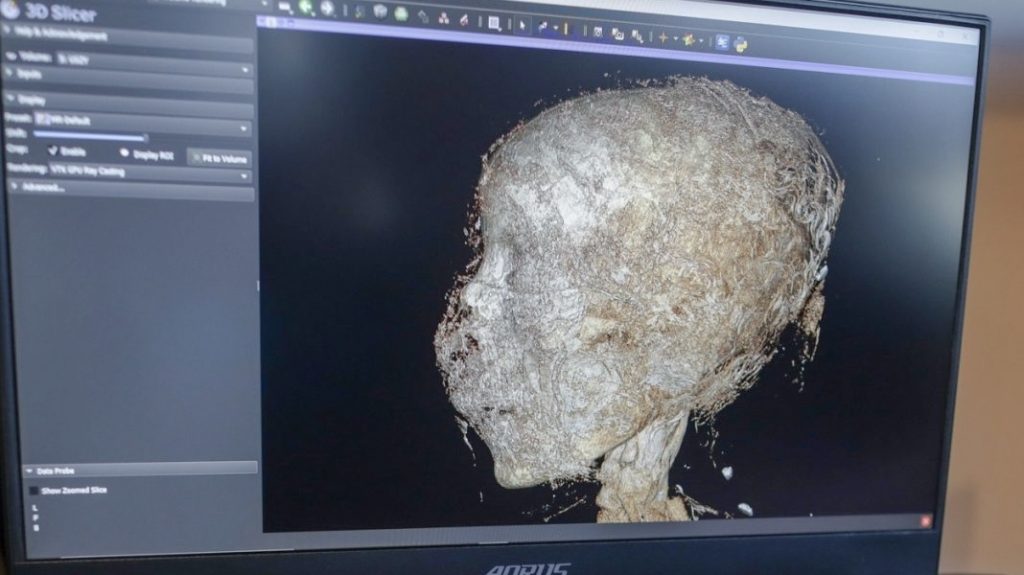Open the scene views icon
This screenshot has height=575, width=1024.
[618, 34]
